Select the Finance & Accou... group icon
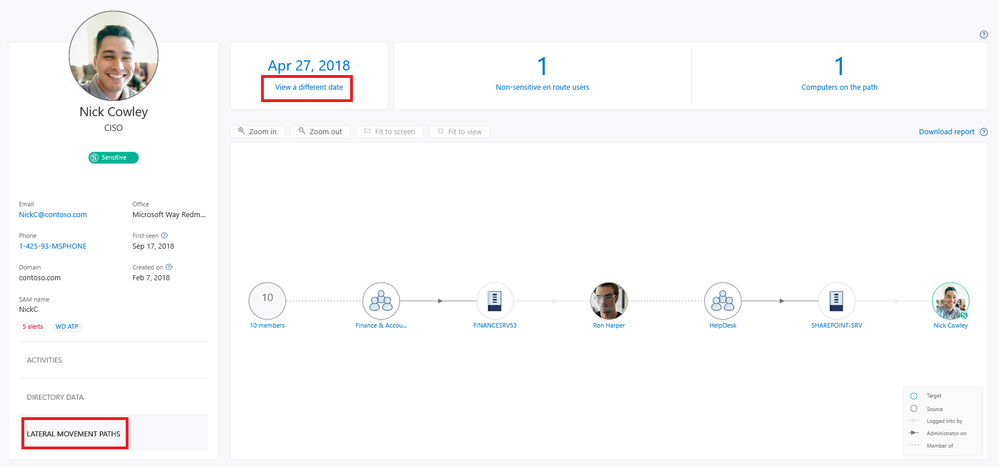 click(x=381, y=301)
